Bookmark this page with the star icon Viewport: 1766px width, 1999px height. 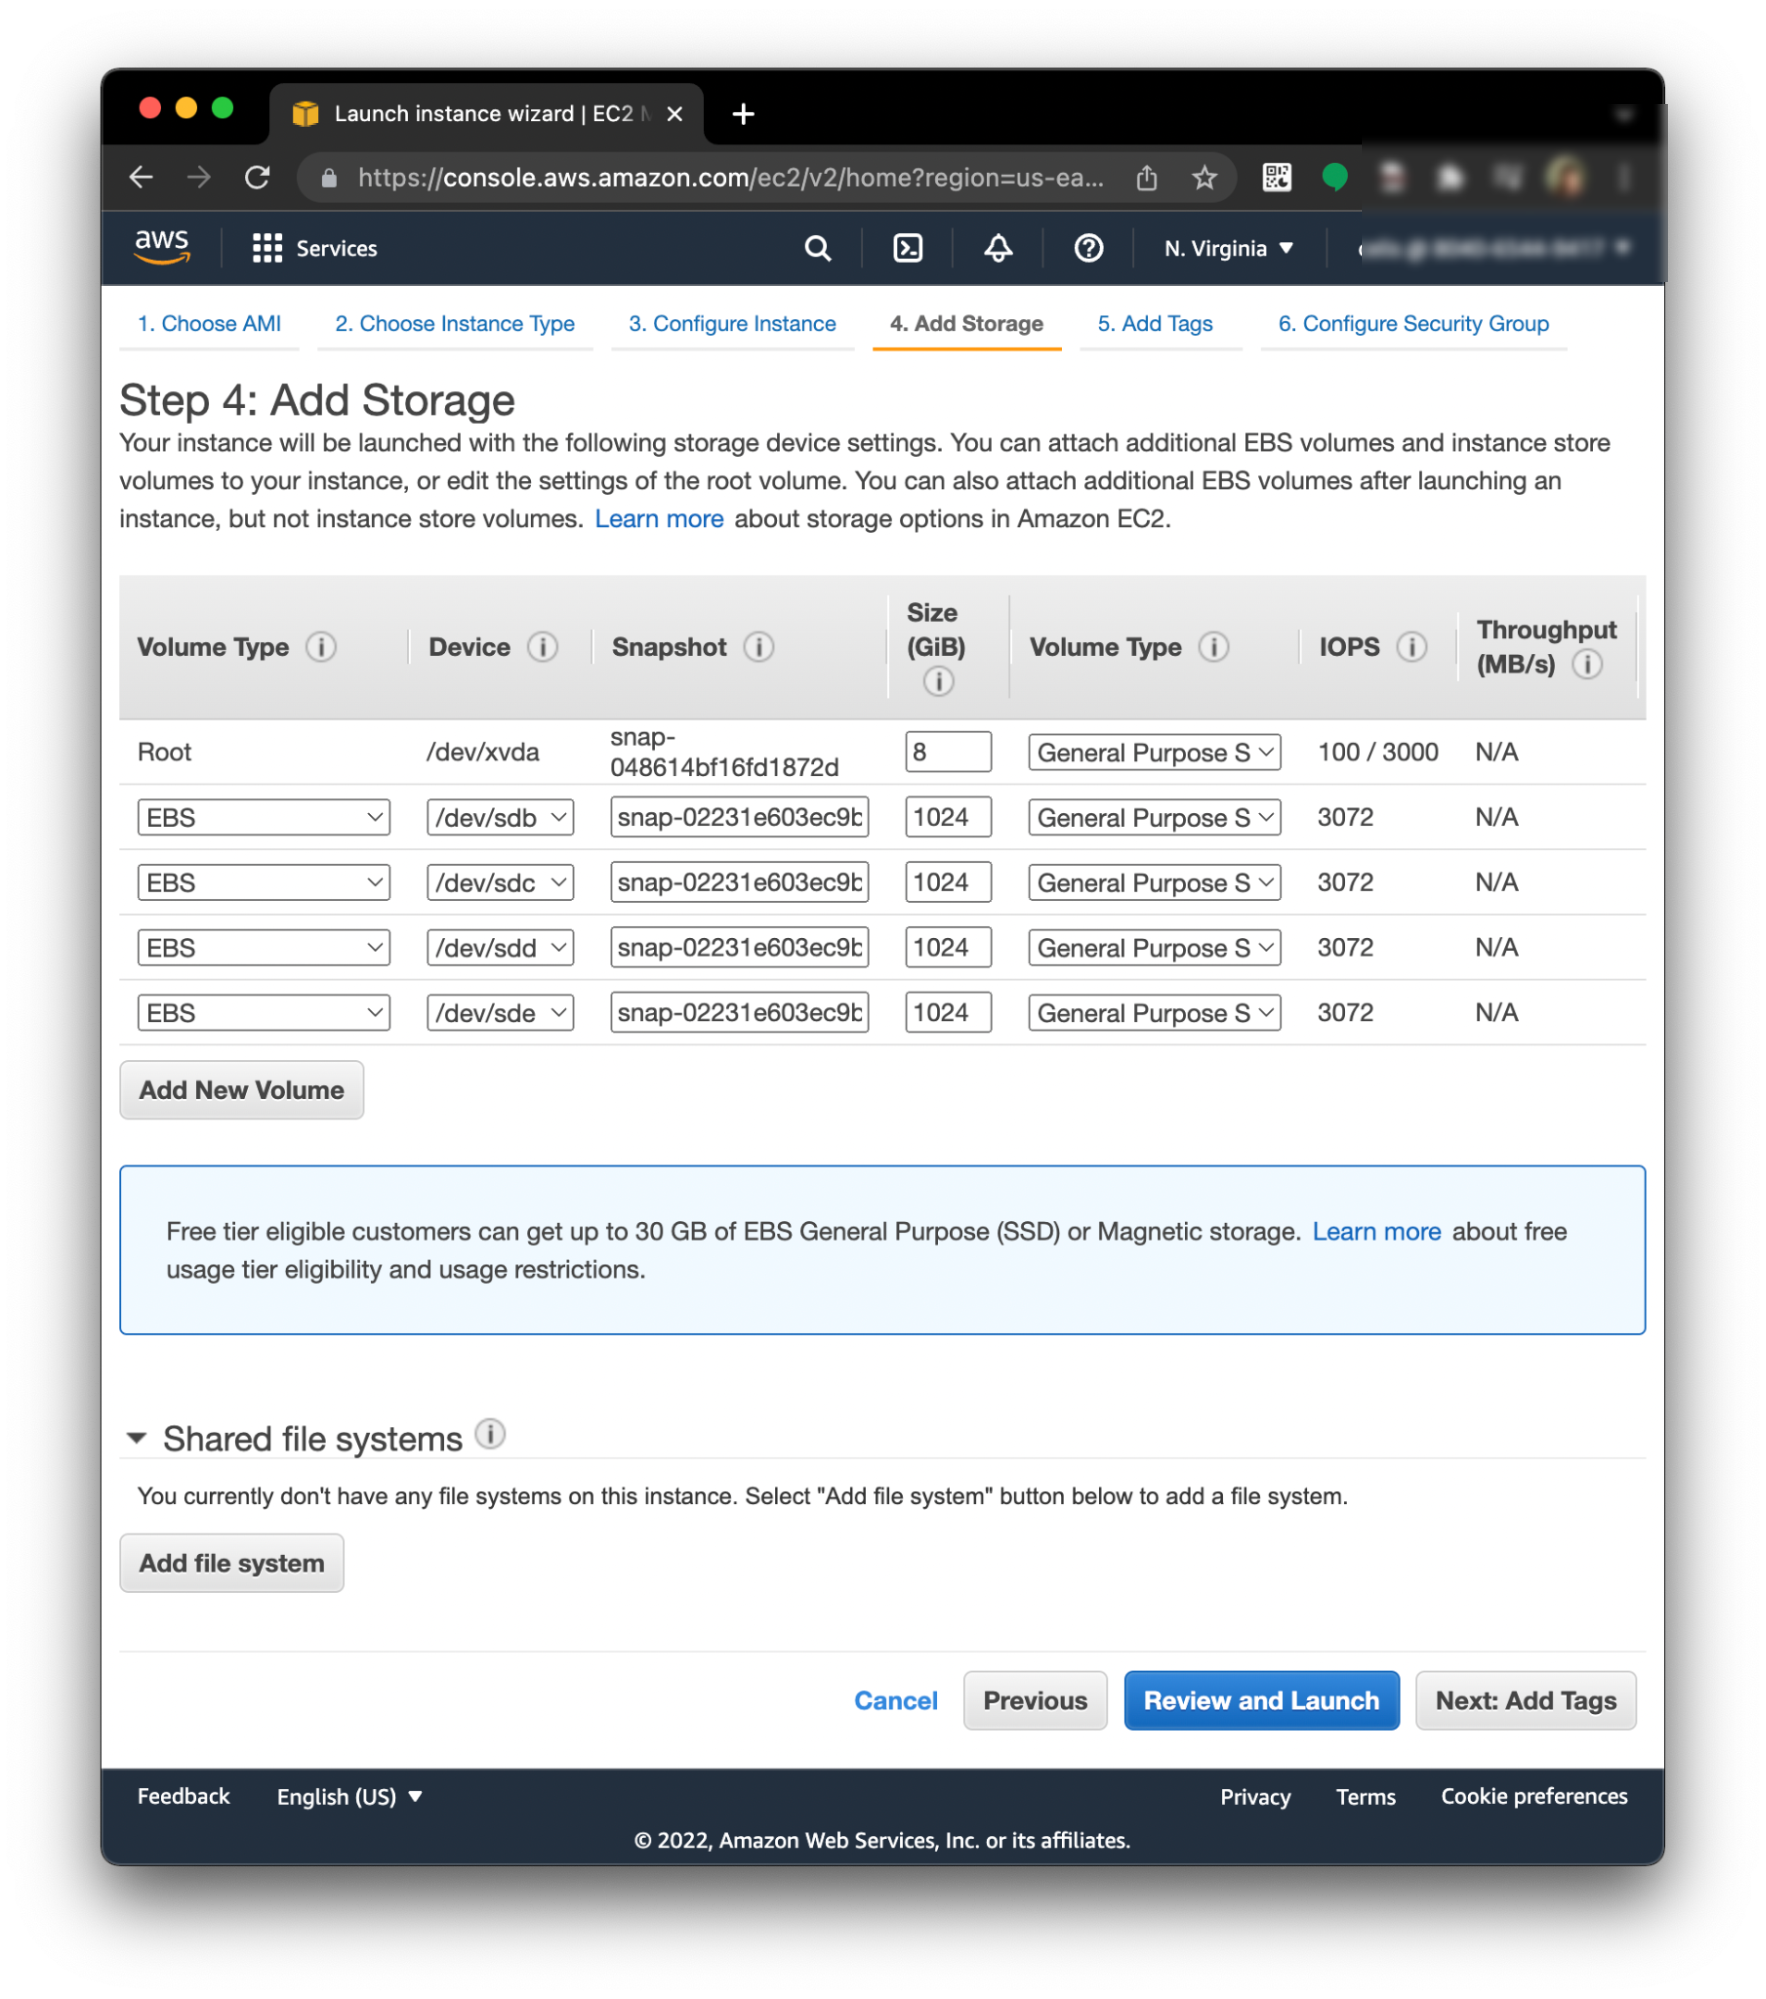[x=1204, y=178]
